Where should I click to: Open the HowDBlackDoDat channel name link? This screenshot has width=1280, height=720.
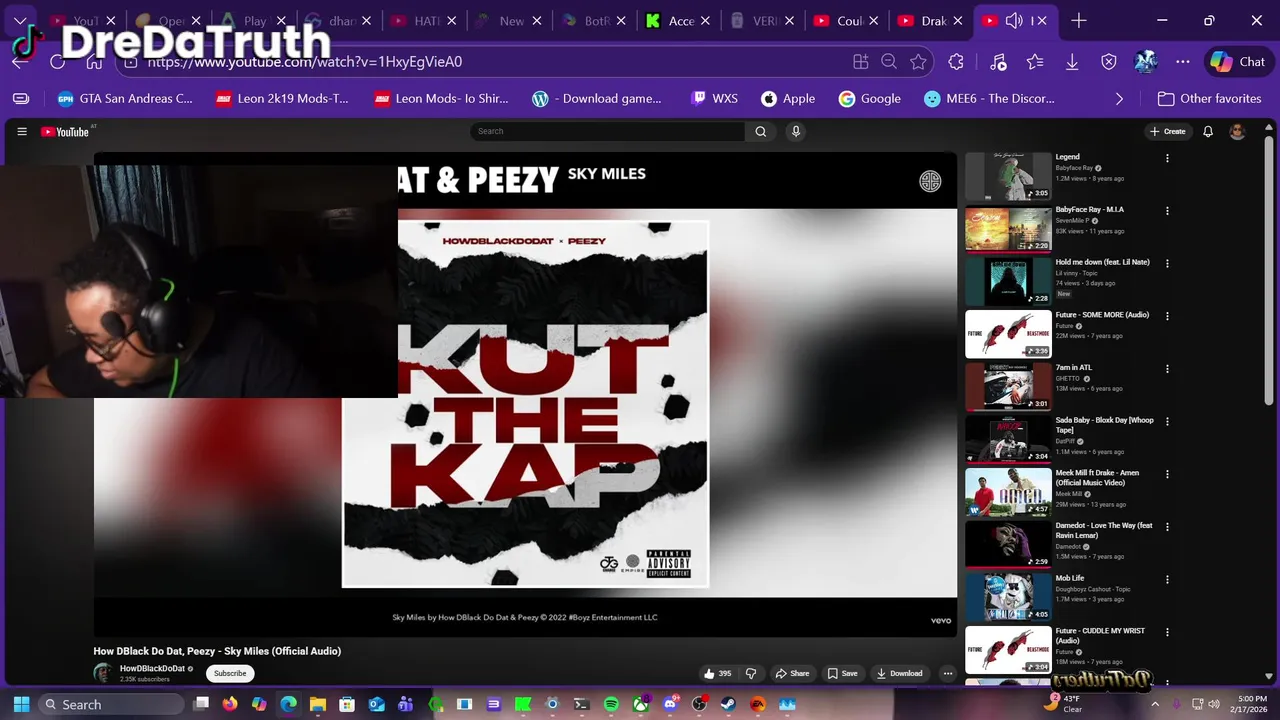[153, 668]
